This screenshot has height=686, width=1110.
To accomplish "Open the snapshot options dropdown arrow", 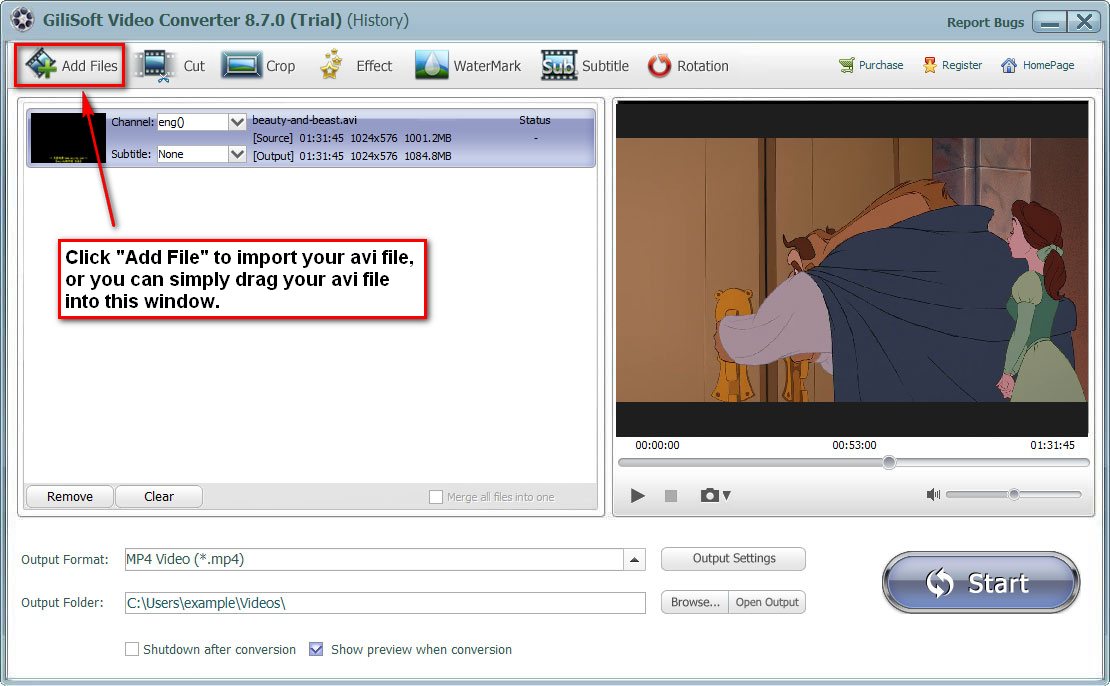I will (727, 496).
